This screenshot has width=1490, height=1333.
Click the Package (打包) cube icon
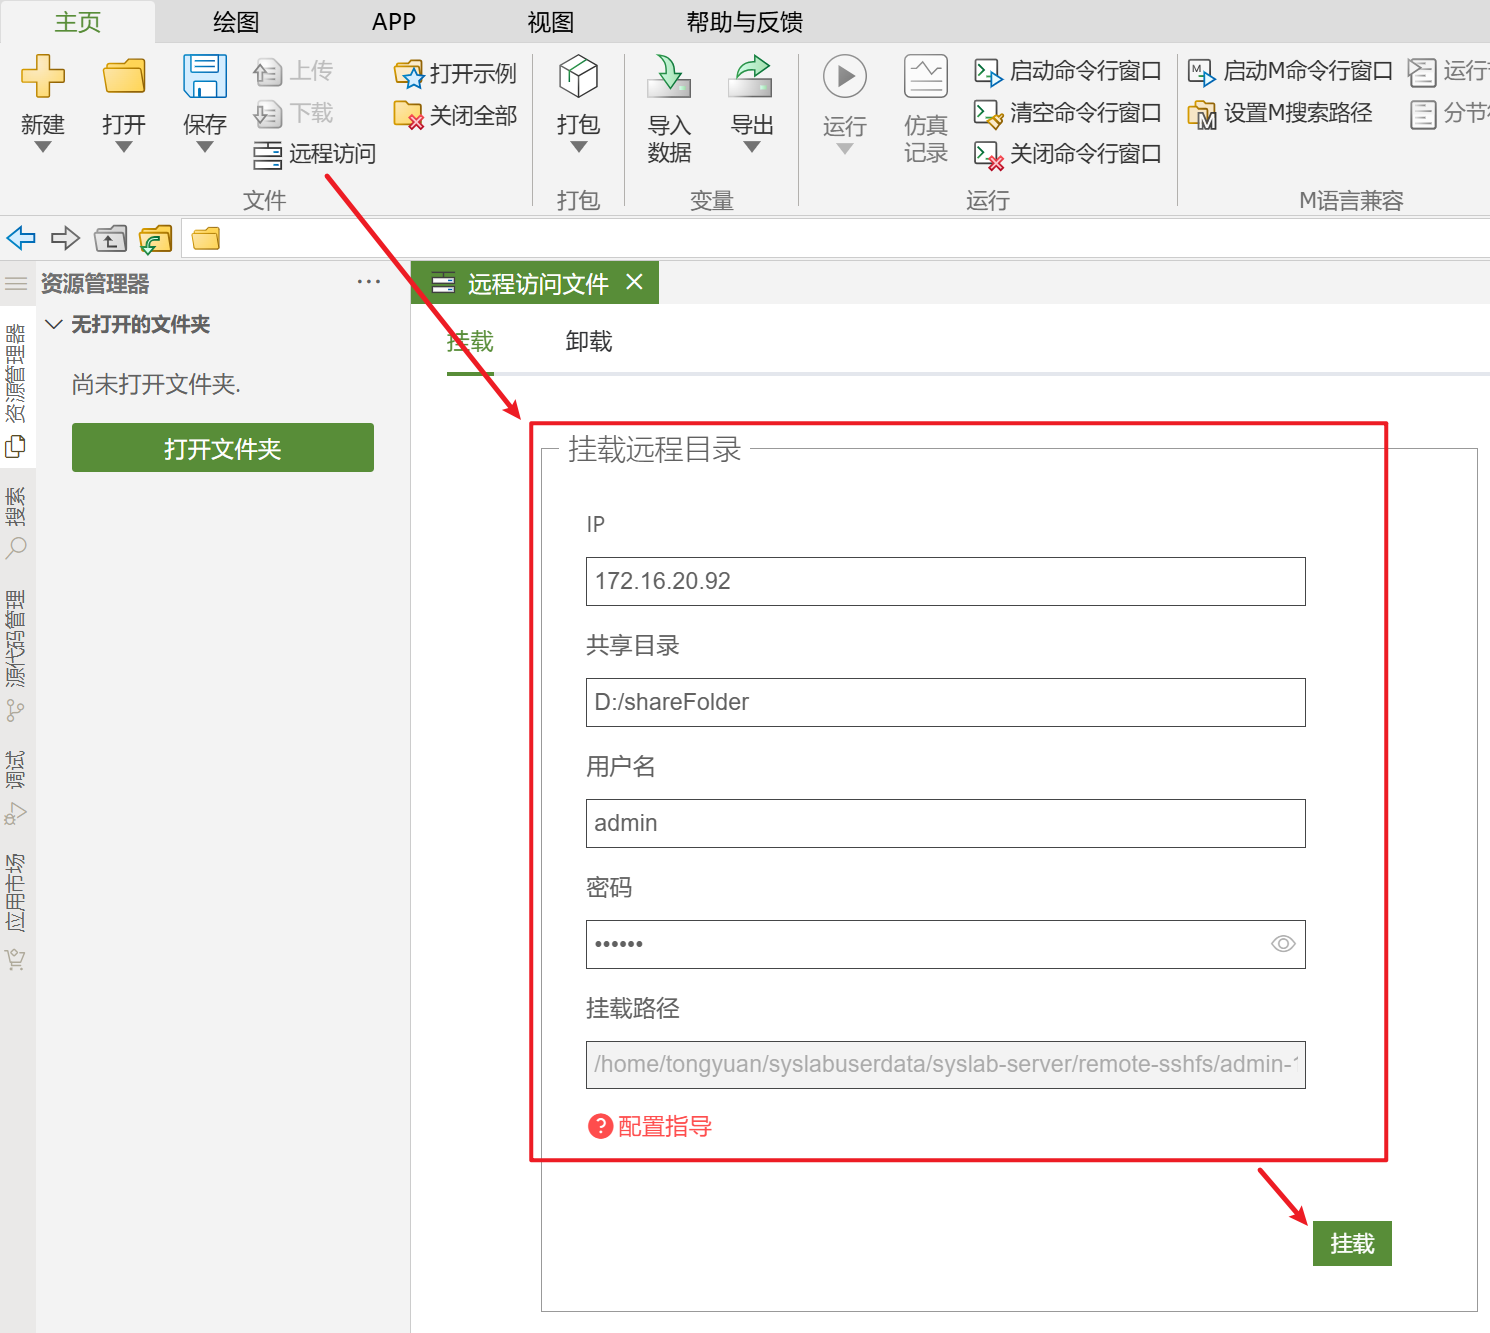tap(578, 77)
